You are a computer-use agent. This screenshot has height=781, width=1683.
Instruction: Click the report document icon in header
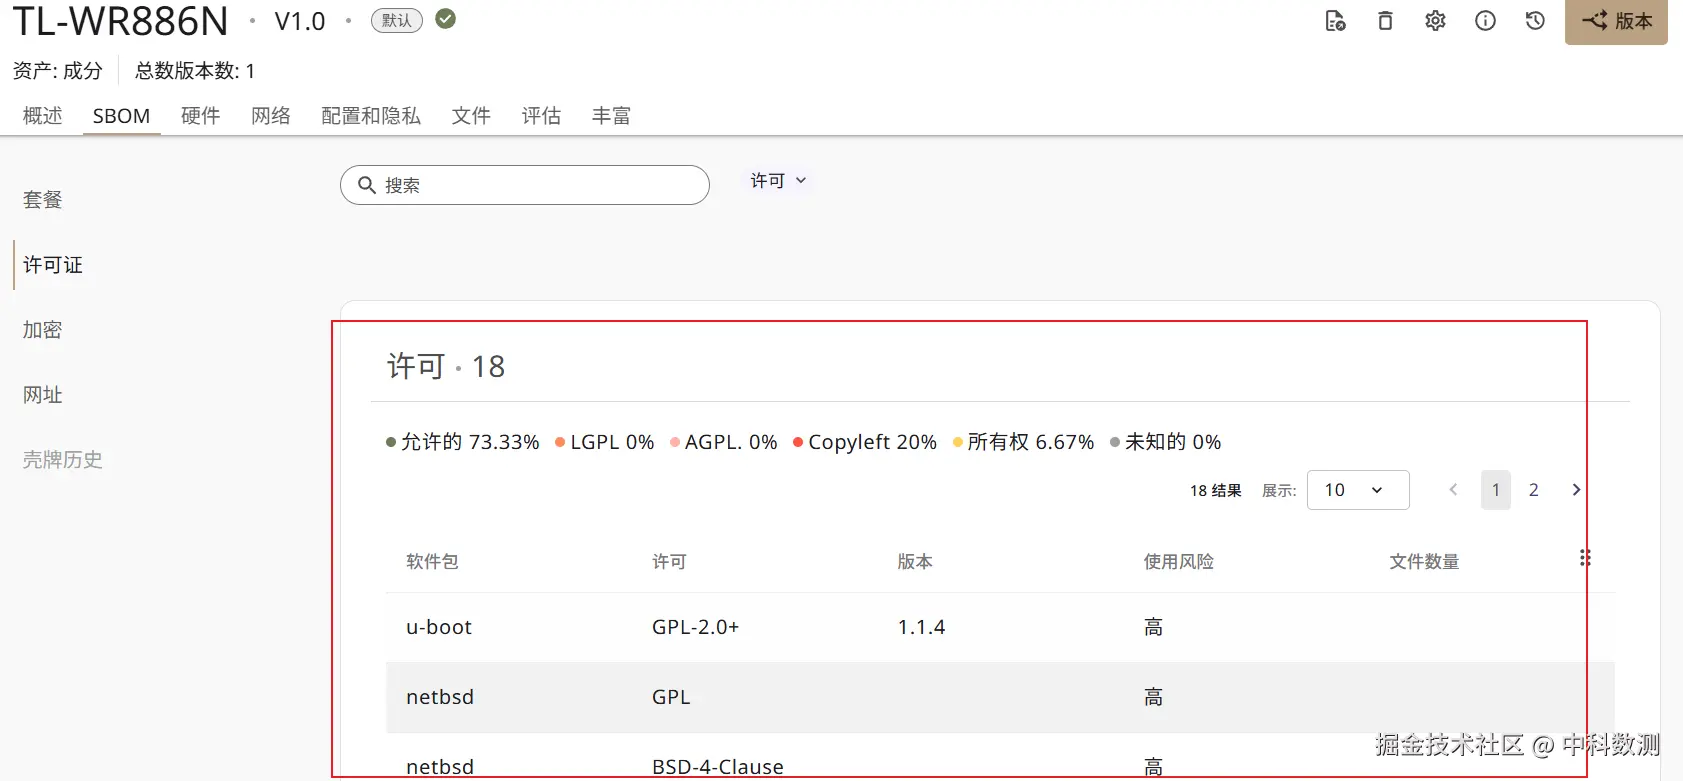(1335, 21)
